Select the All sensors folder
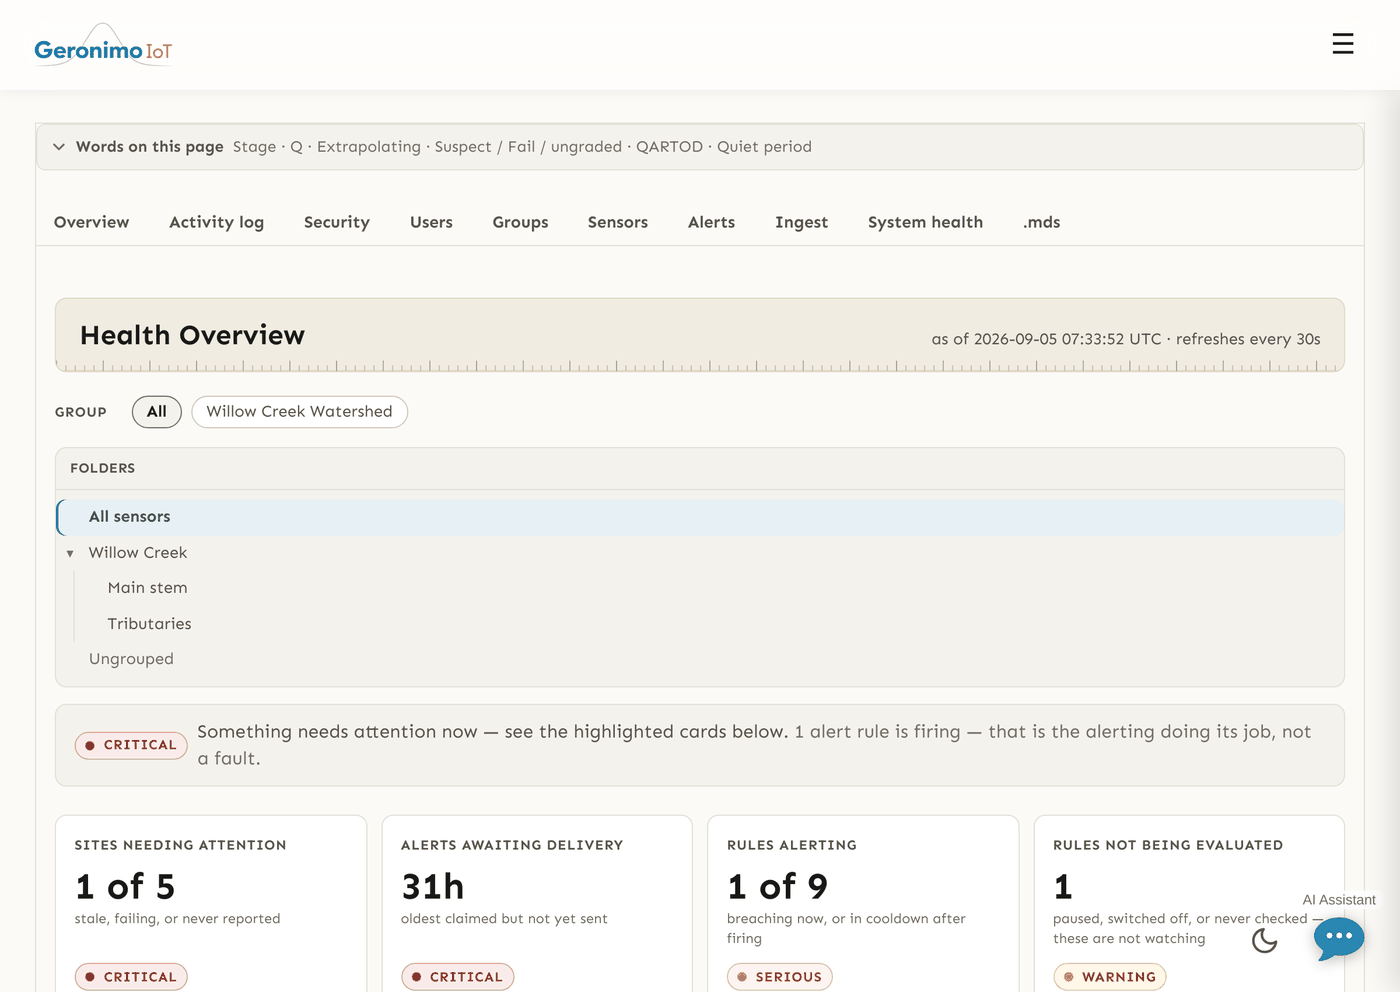1400x992 pixels. click(x=700, y=517)
